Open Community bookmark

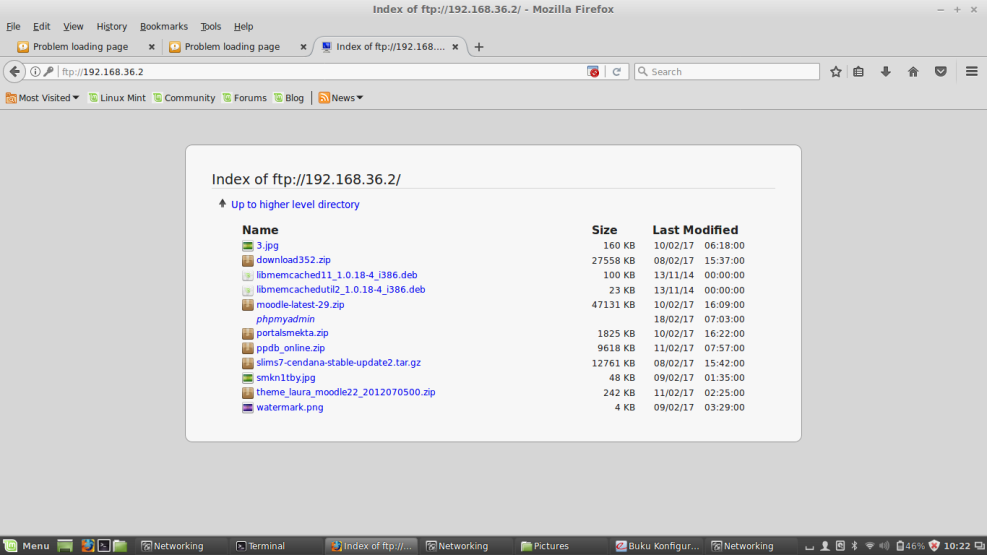point(184,98)
